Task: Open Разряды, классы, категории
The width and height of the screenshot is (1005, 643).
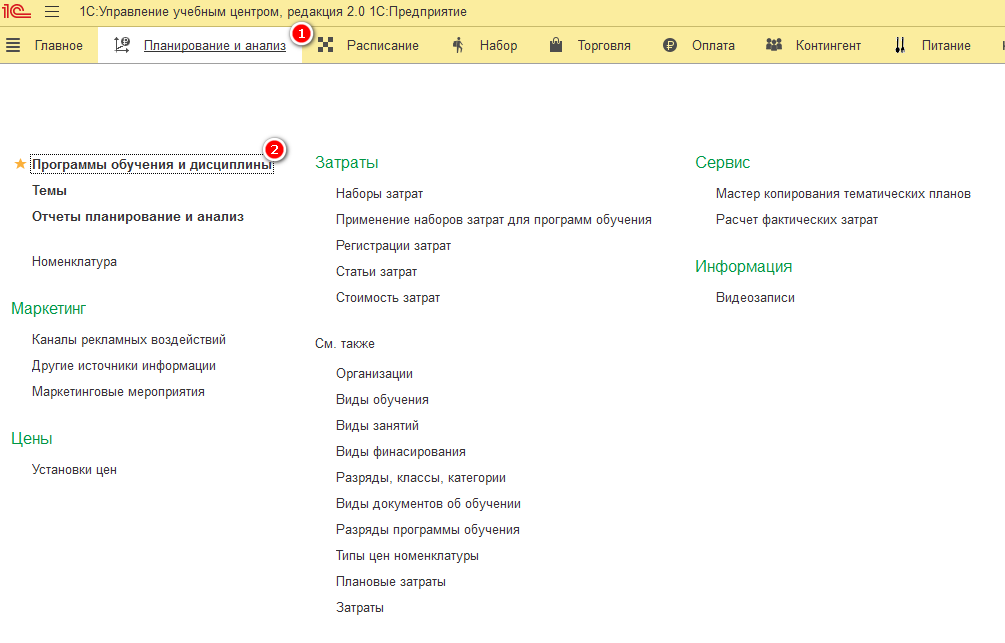Action: pyautogui.click(x=421, y=478)
